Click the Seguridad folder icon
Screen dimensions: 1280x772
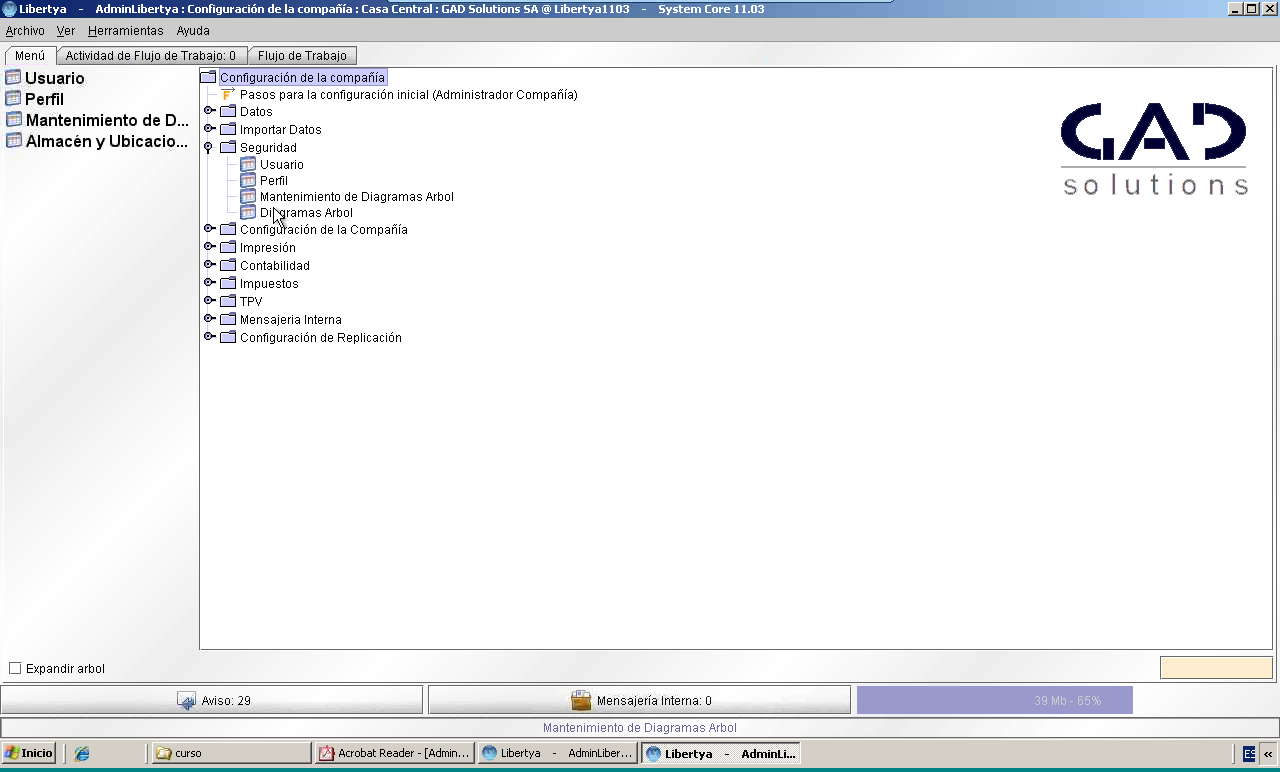pyautogui.click(x=228, y=148)
